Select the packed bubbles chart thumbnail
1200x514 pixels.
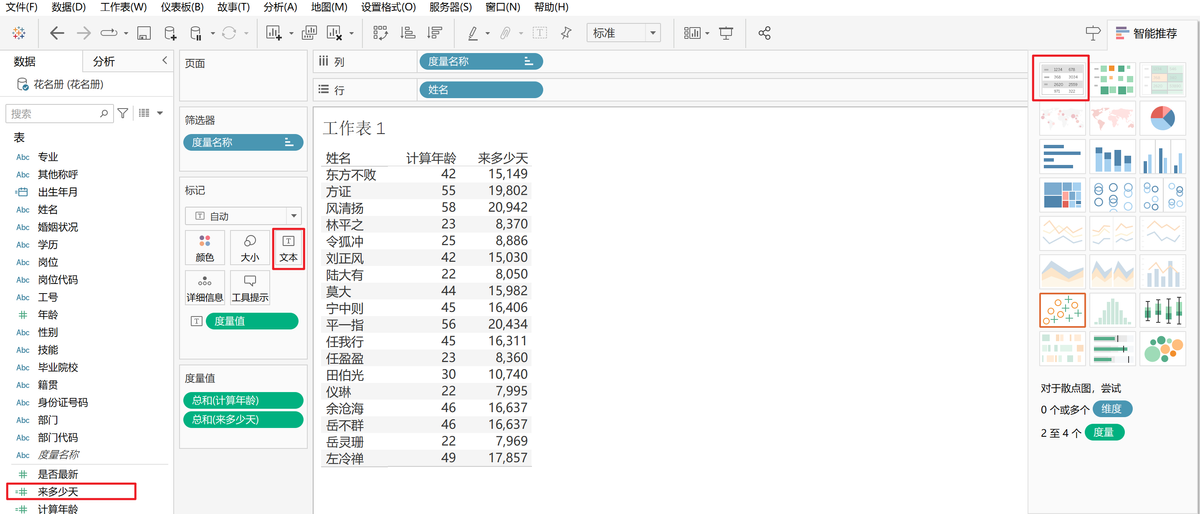point(1163,348)
